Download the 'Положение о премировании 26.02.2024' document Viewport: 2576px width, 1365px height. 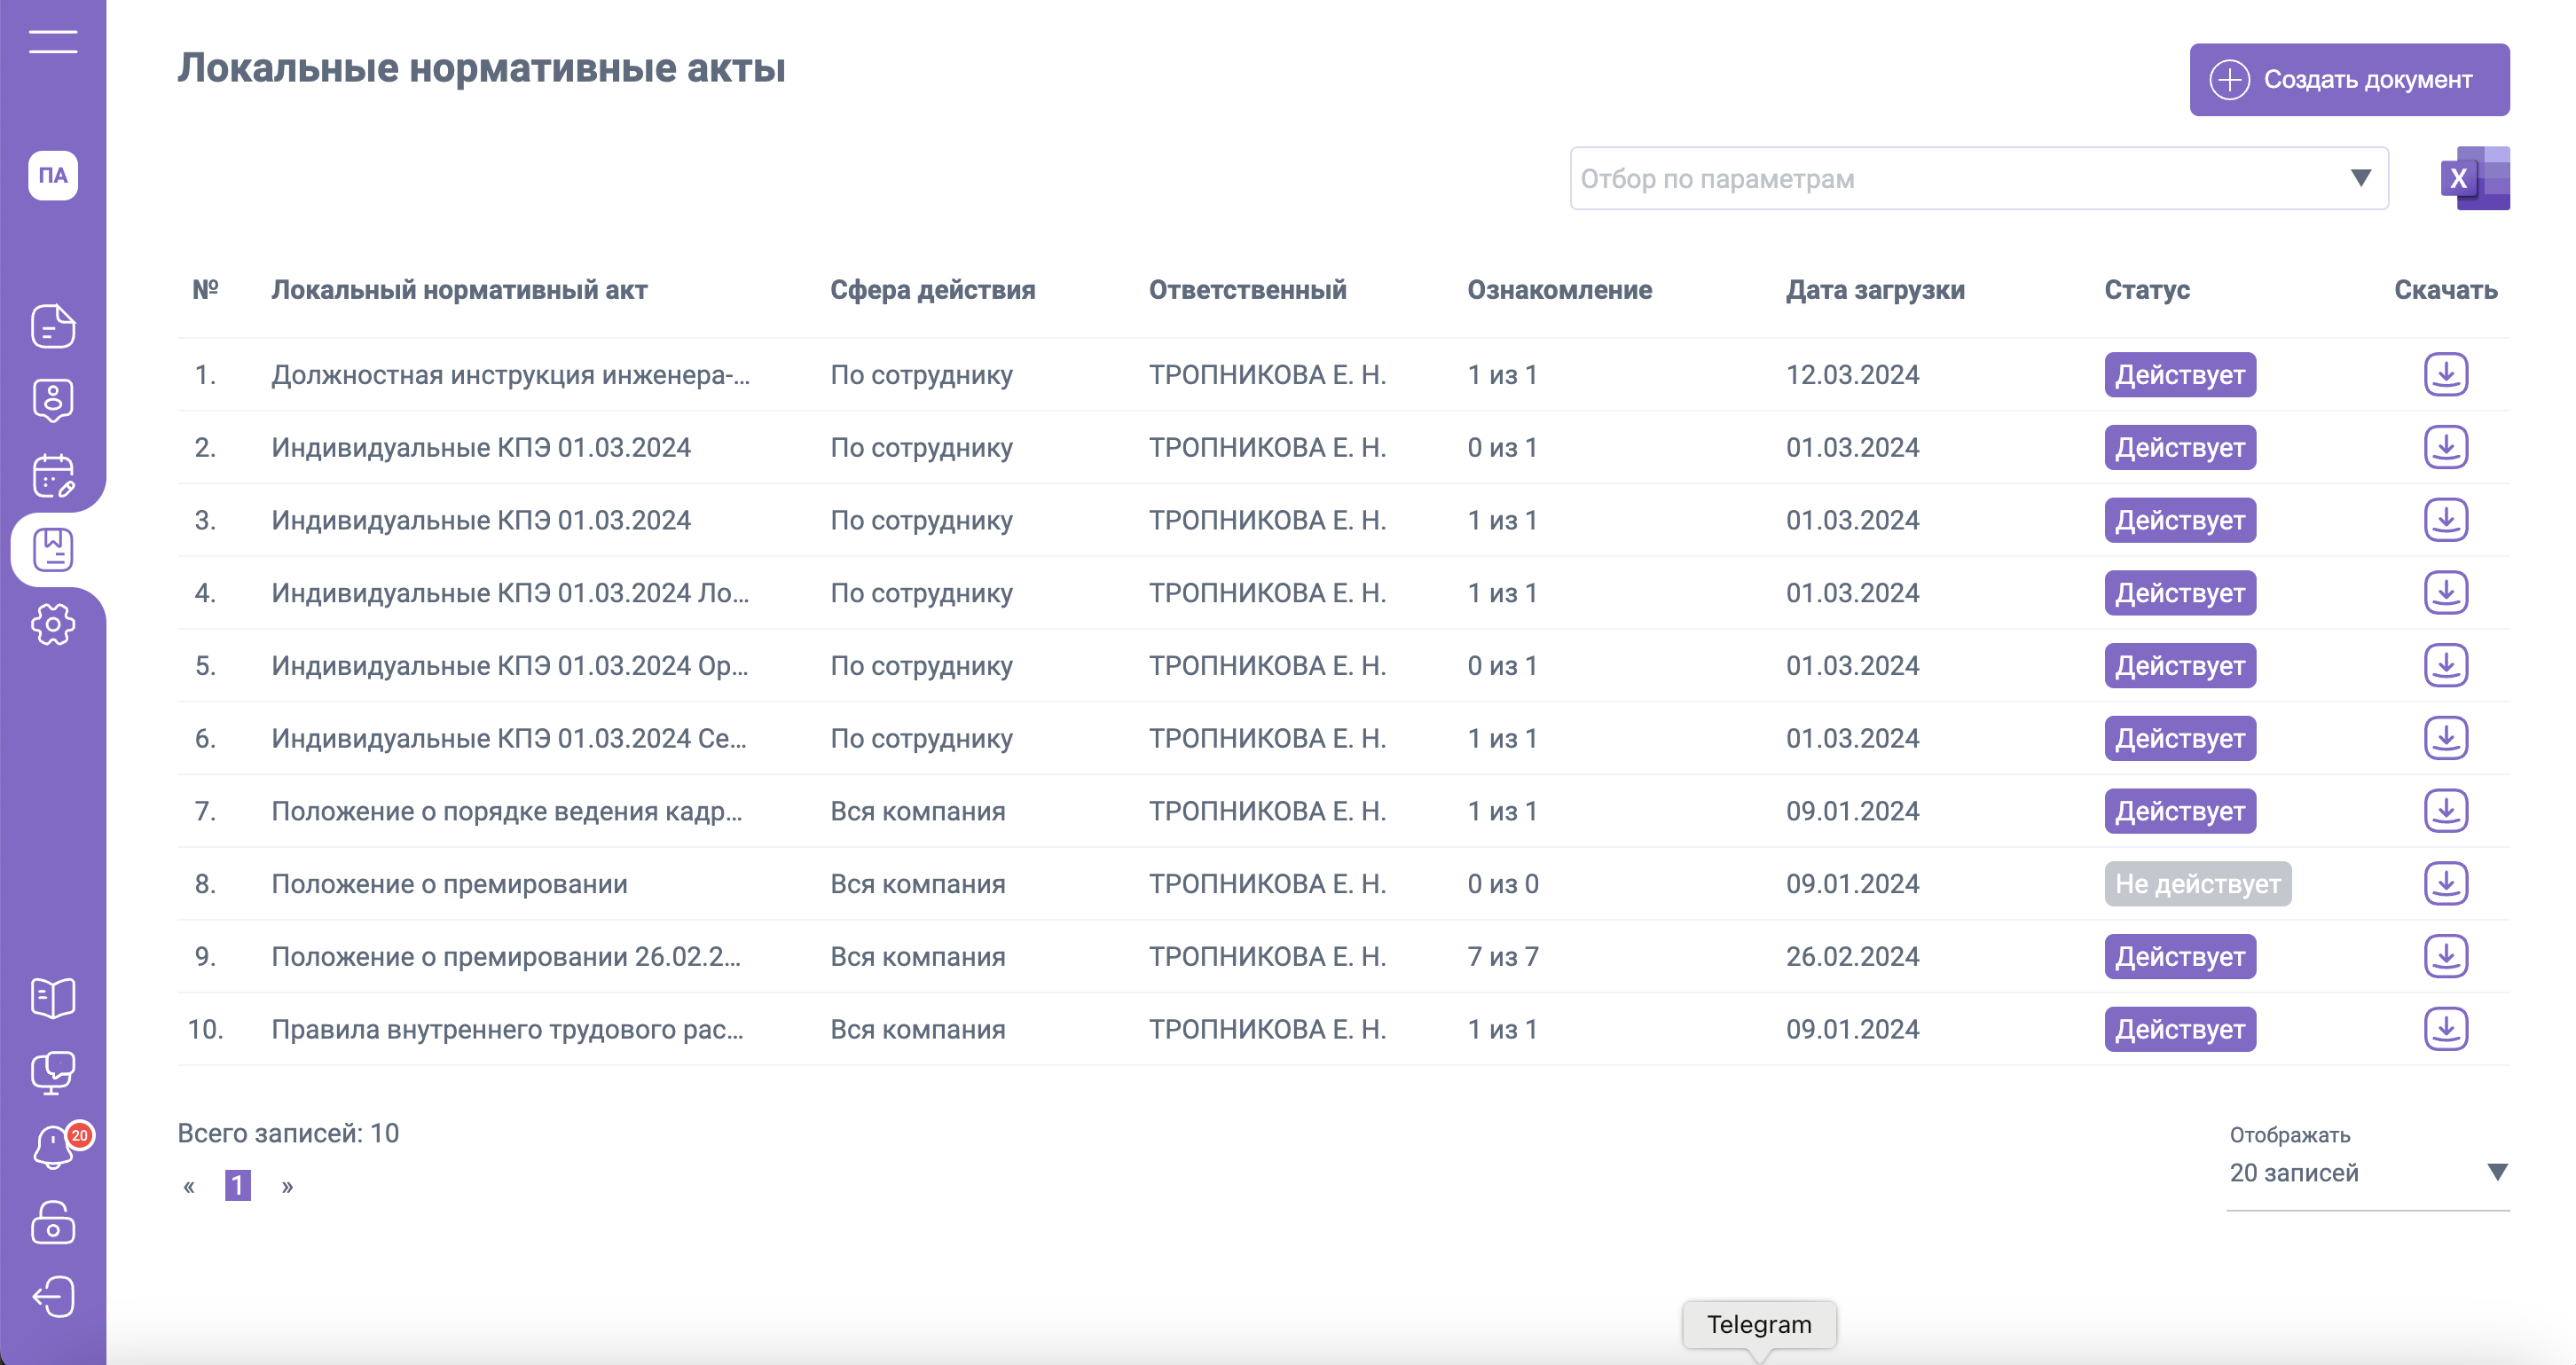pyautogui.click(x=2446, y=955)
